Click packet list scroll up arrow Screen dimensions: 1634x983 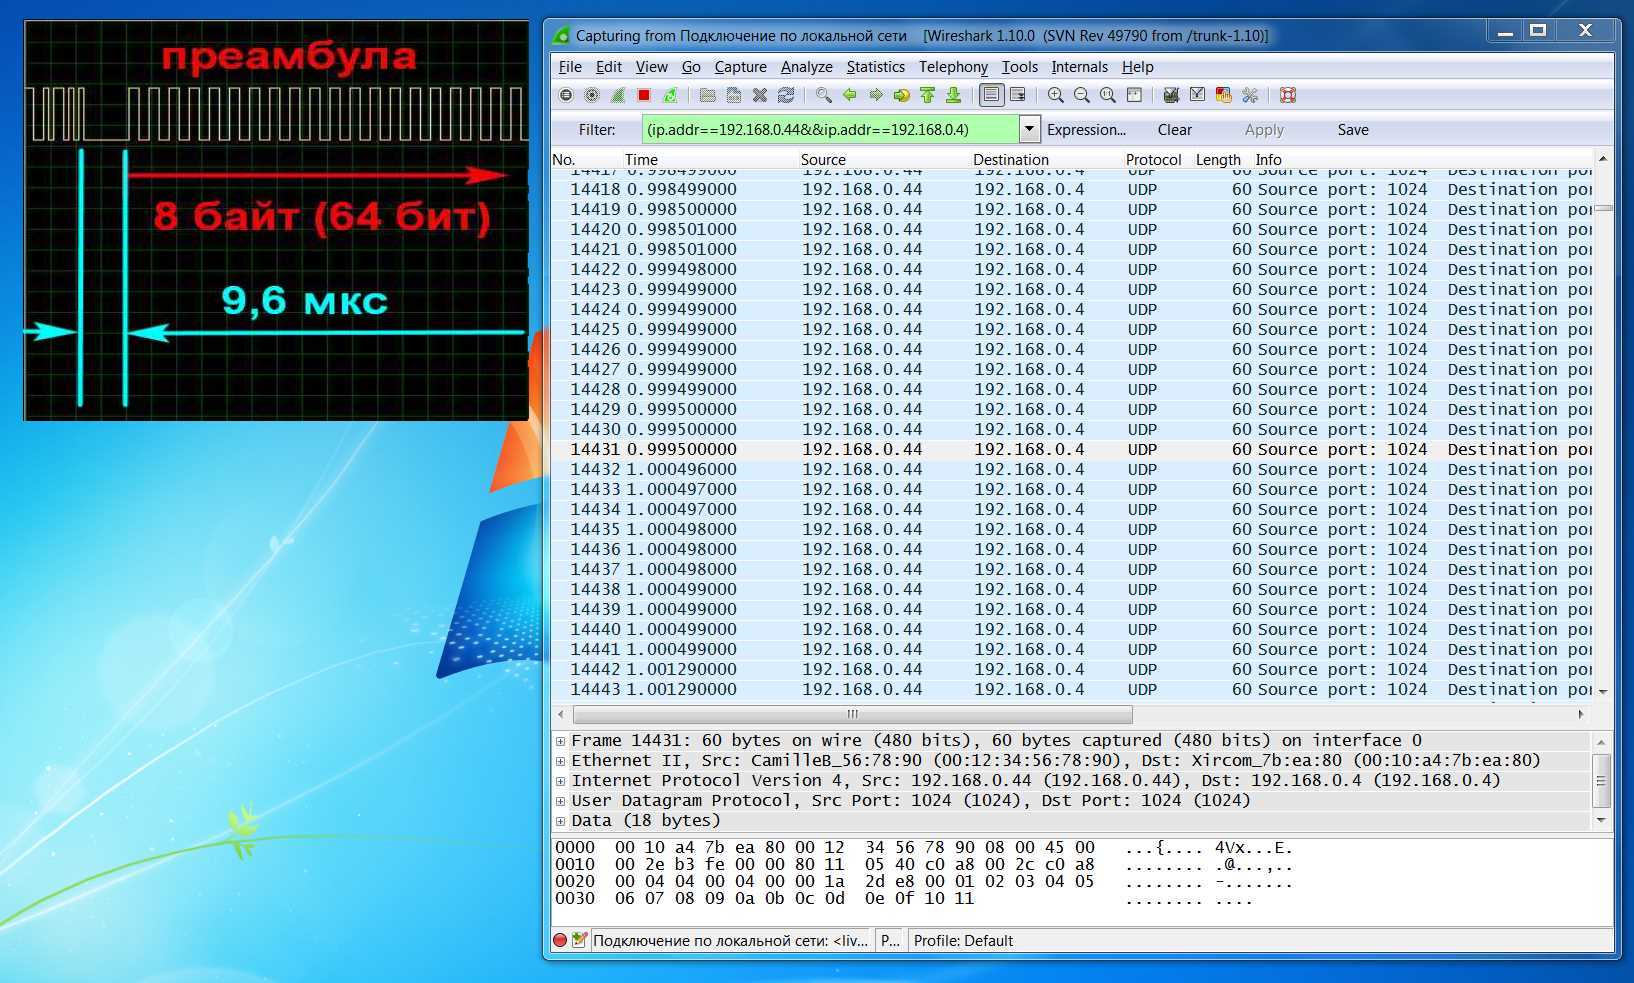1603,159
